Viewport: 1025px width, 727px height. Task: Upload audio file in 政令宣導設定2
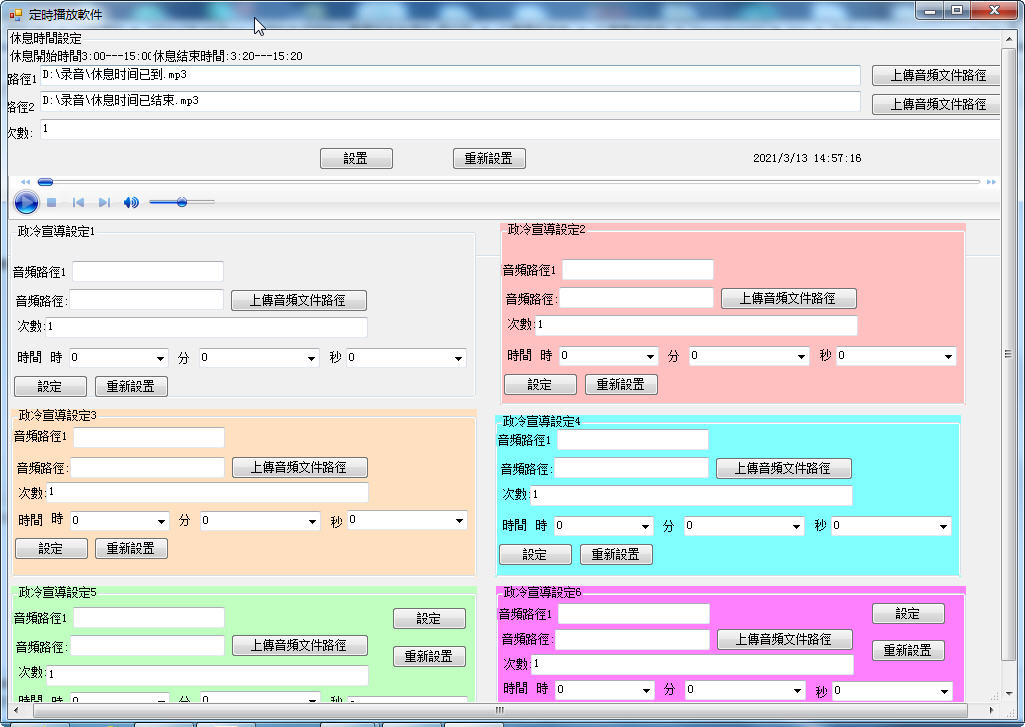click(788, 299)
